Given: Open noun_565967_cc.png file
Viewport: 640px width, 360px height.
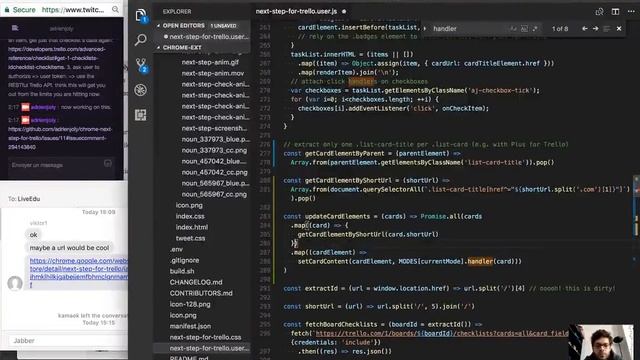Looking at the screenshot, I should [214, 194].
